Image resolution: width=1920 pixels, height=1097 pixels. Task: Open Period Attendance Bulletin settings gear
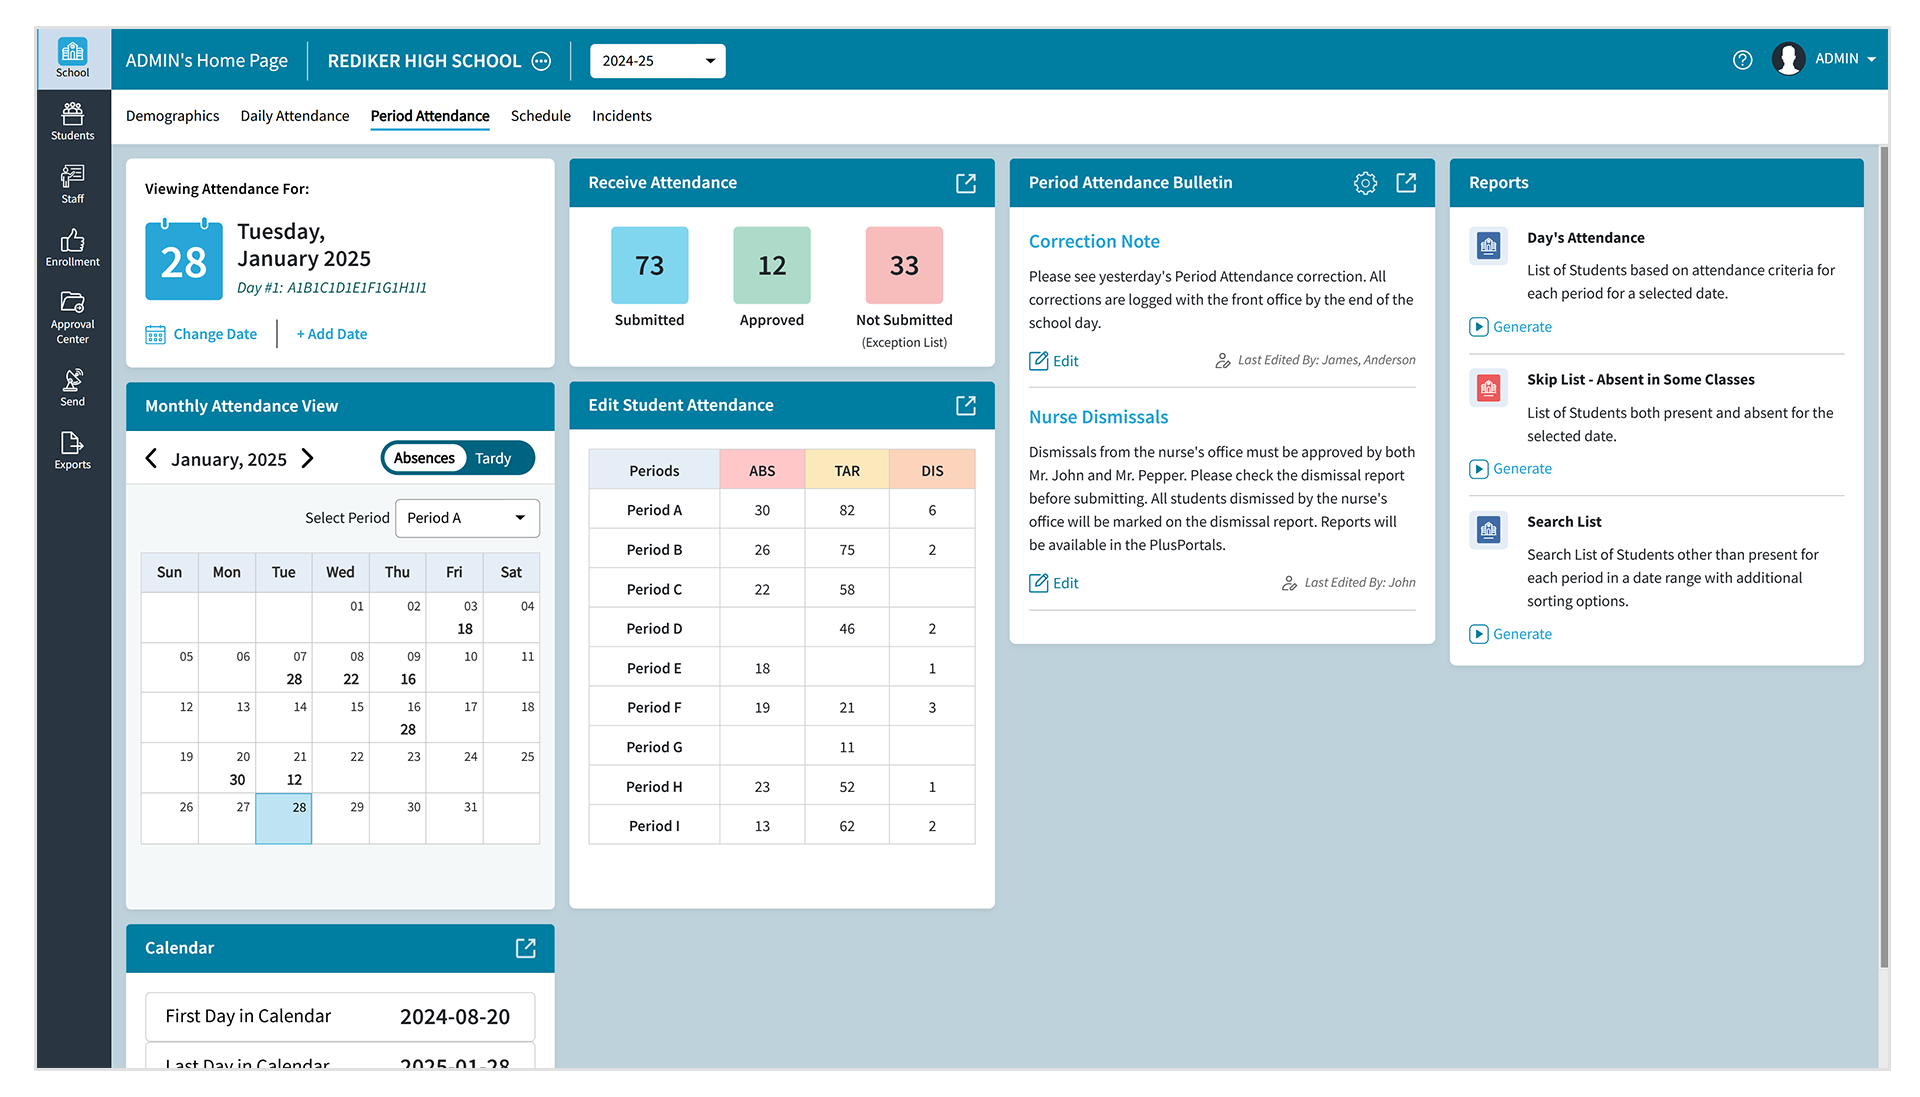tap(1365, 183)
